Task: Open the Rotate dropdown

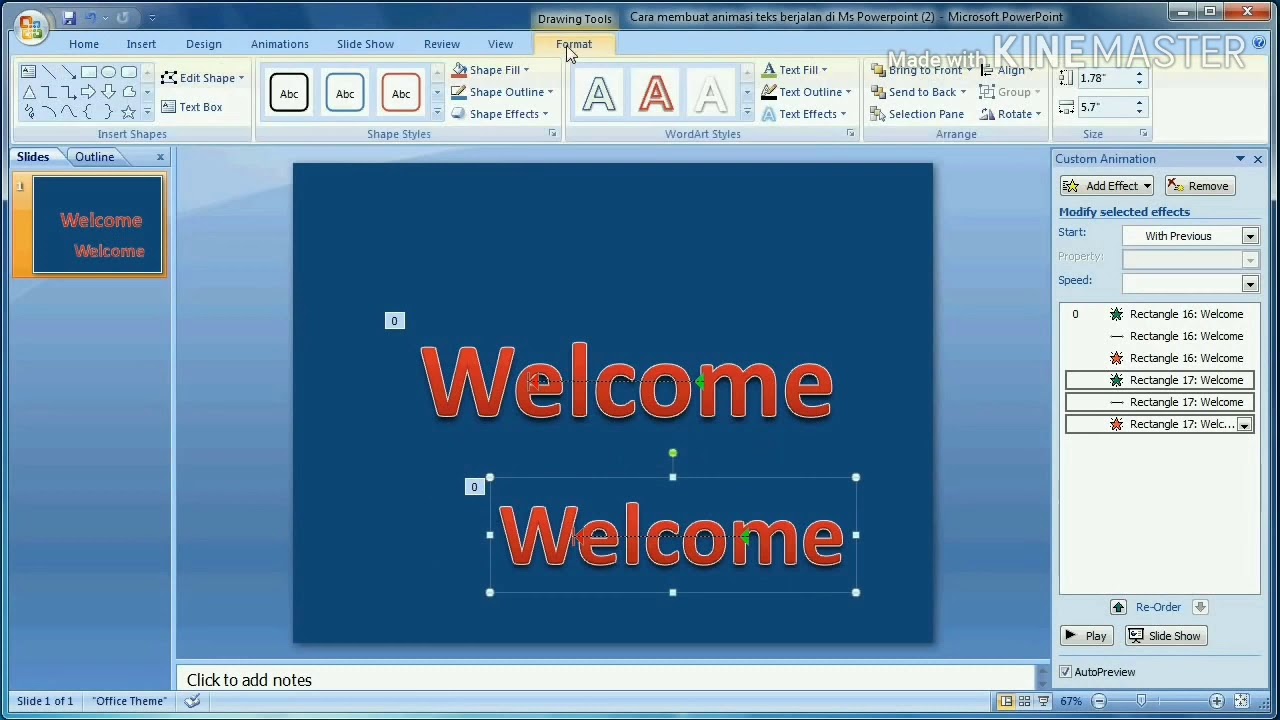Action: tap(1011, 114)
